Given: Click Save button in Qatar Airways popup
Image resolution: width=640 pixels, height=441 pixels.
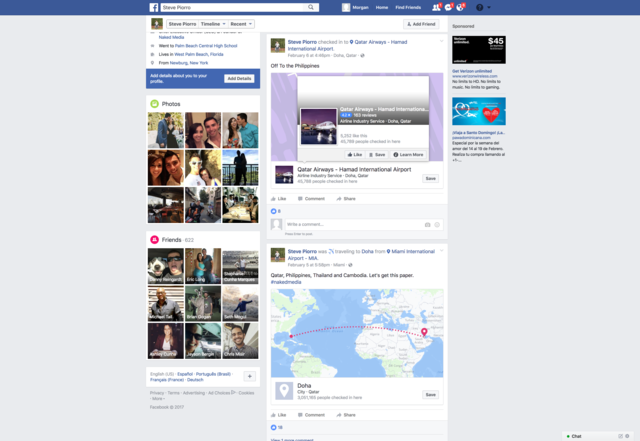Looking at the screenshot, I should (377, 155).
